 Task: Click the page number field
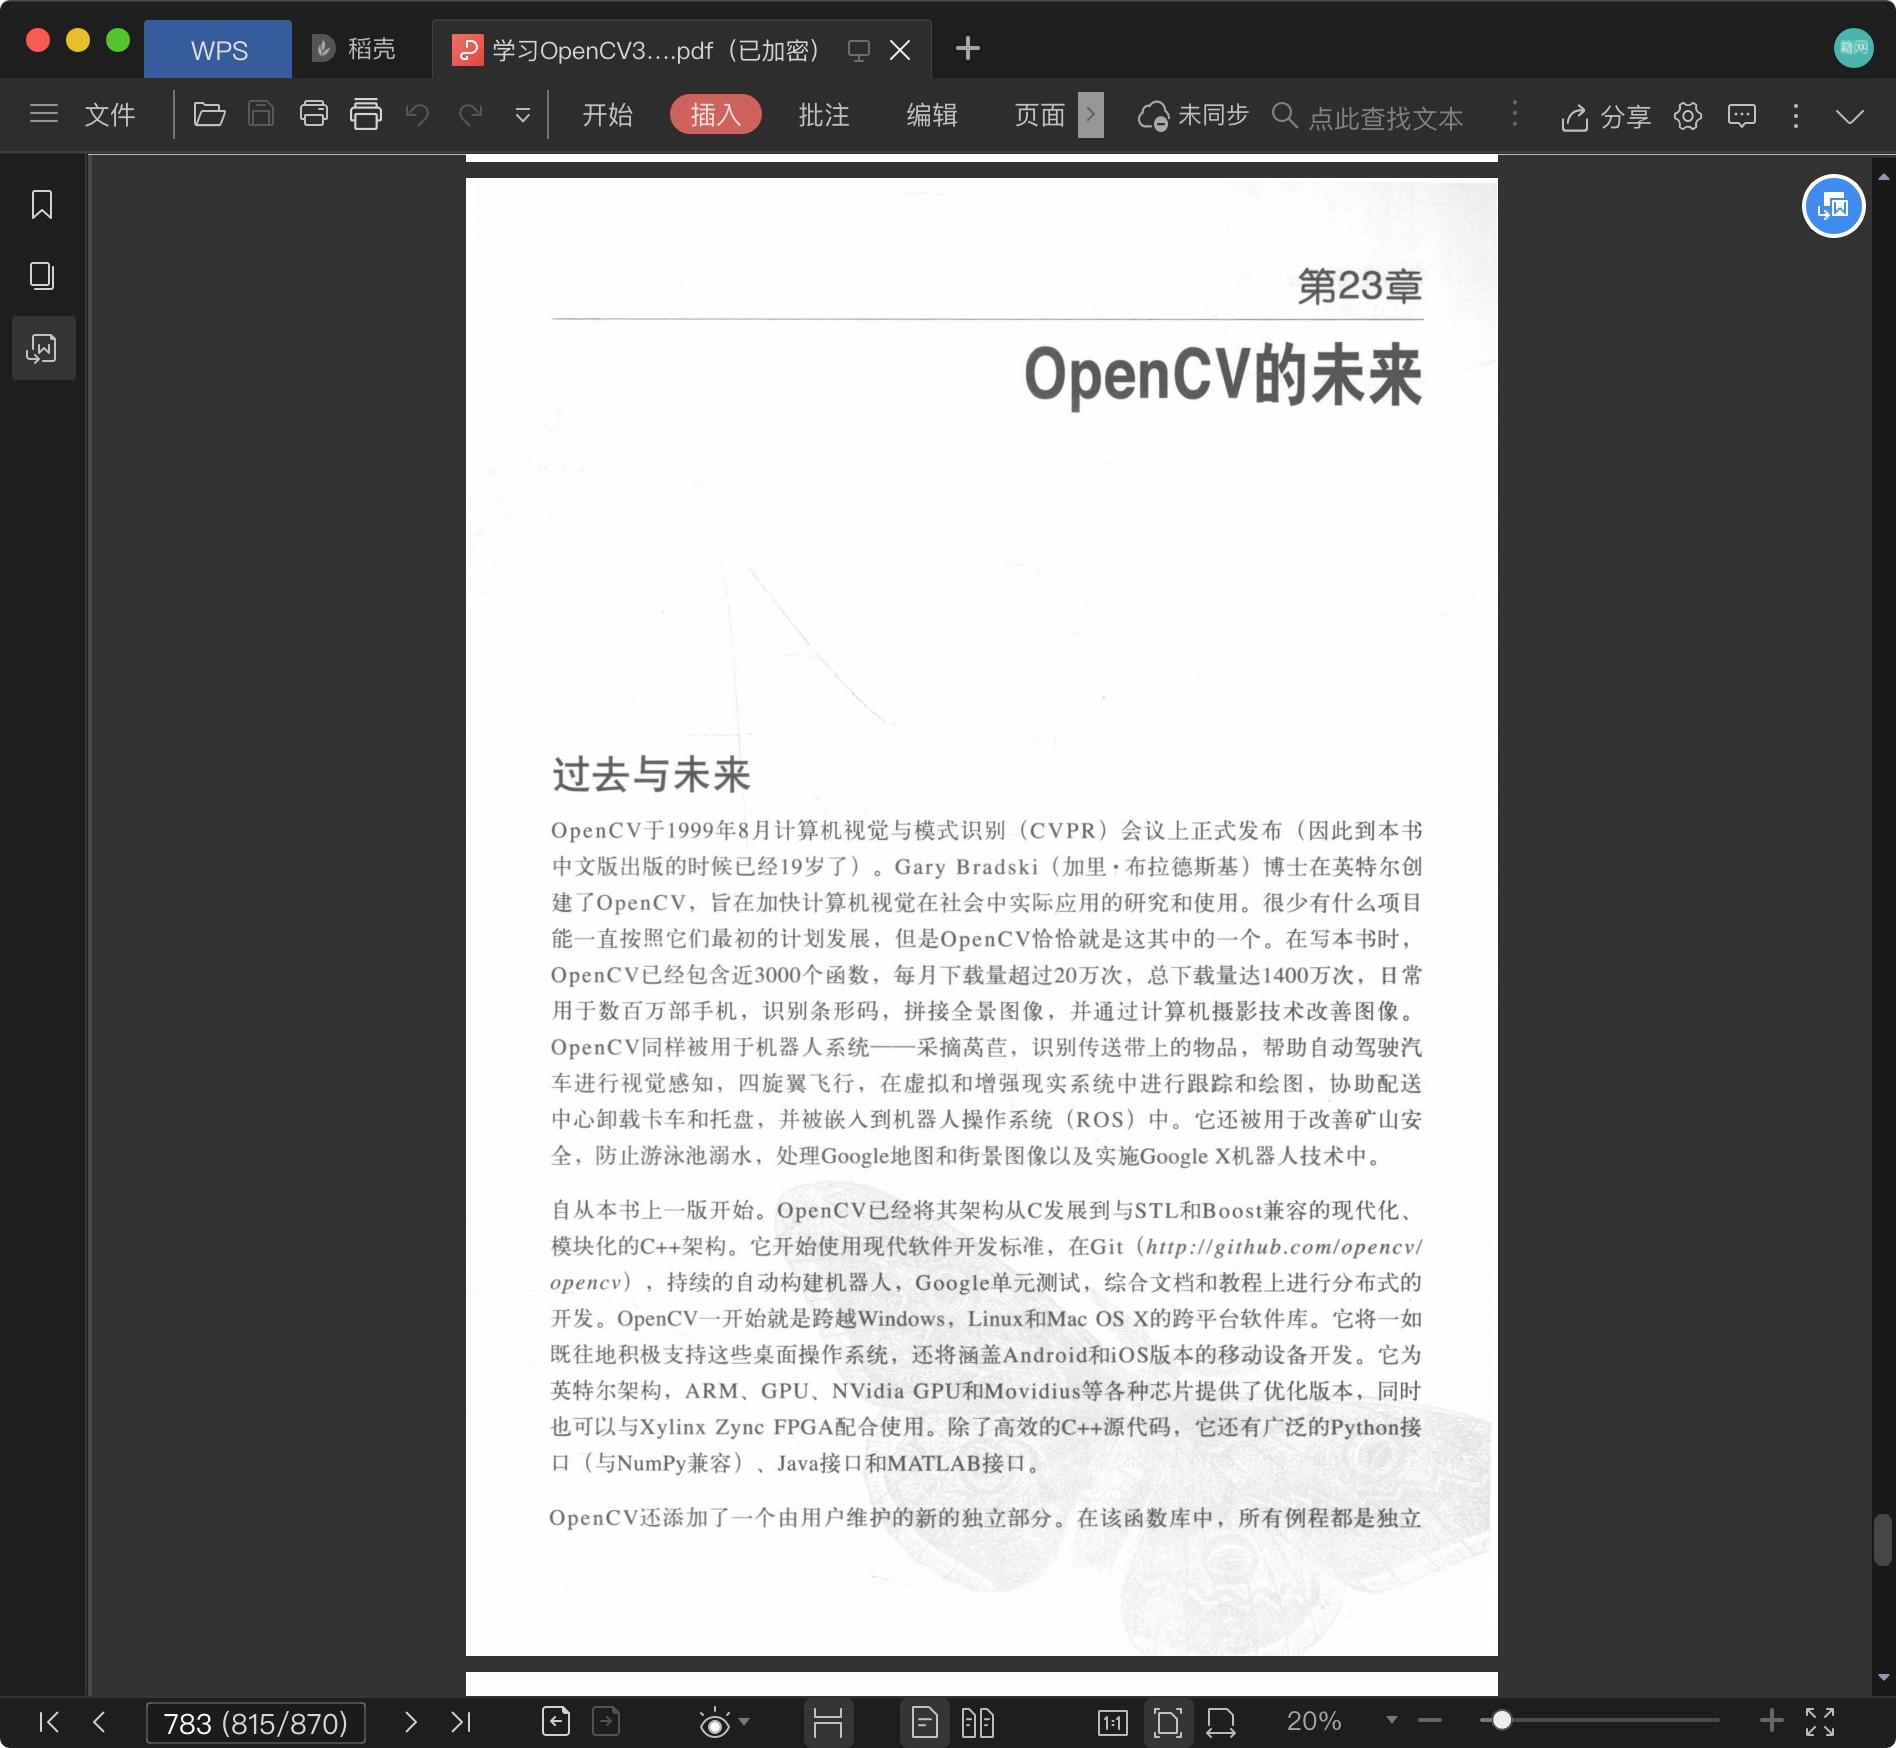click(256, 1722)
